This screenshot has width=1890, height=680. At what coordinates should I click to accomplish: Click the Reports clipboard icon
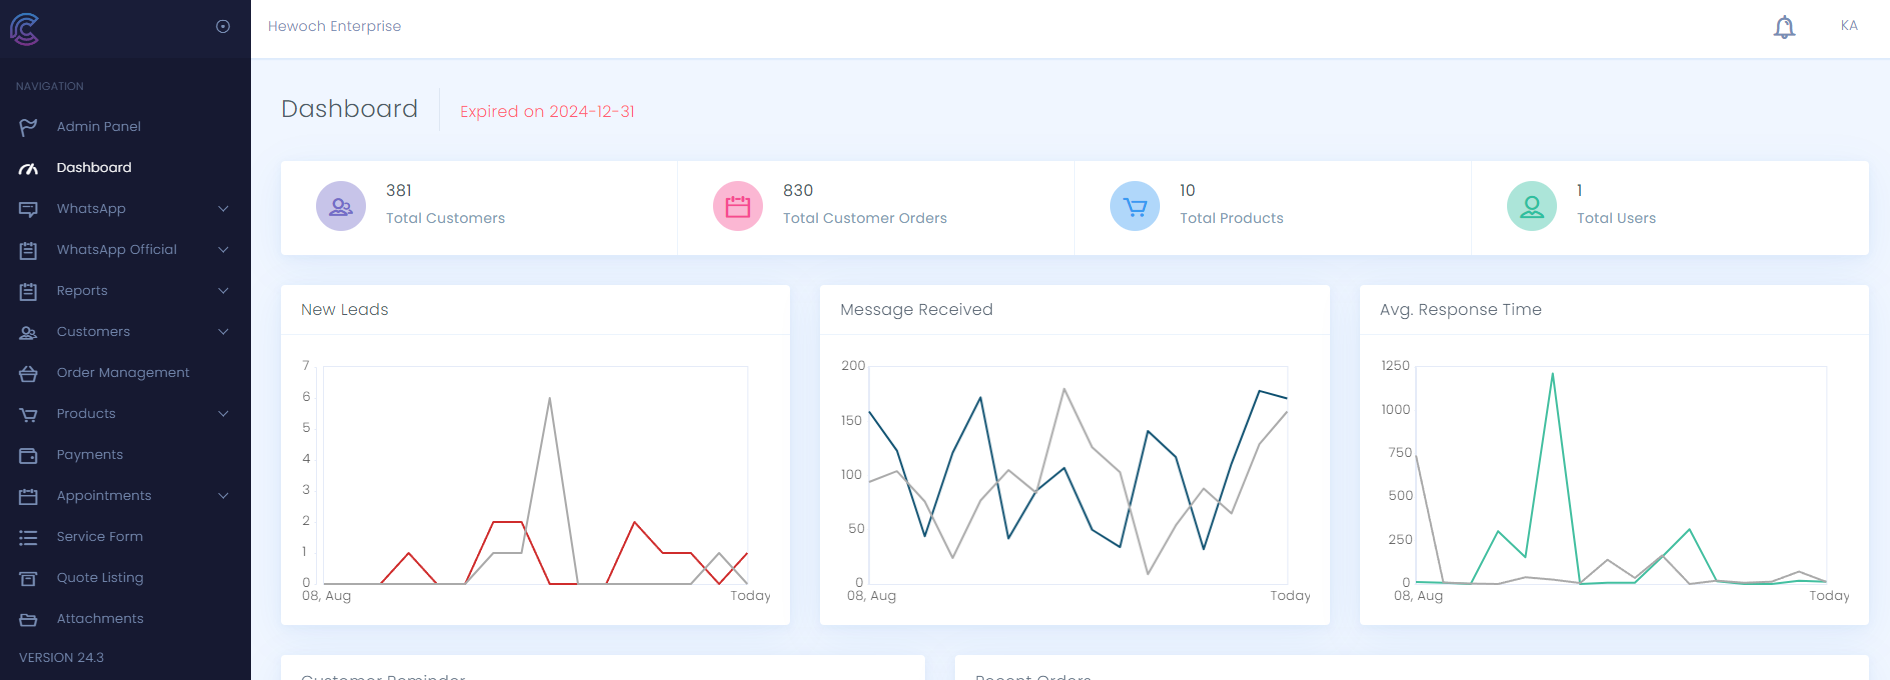click(x=28, y=291)
